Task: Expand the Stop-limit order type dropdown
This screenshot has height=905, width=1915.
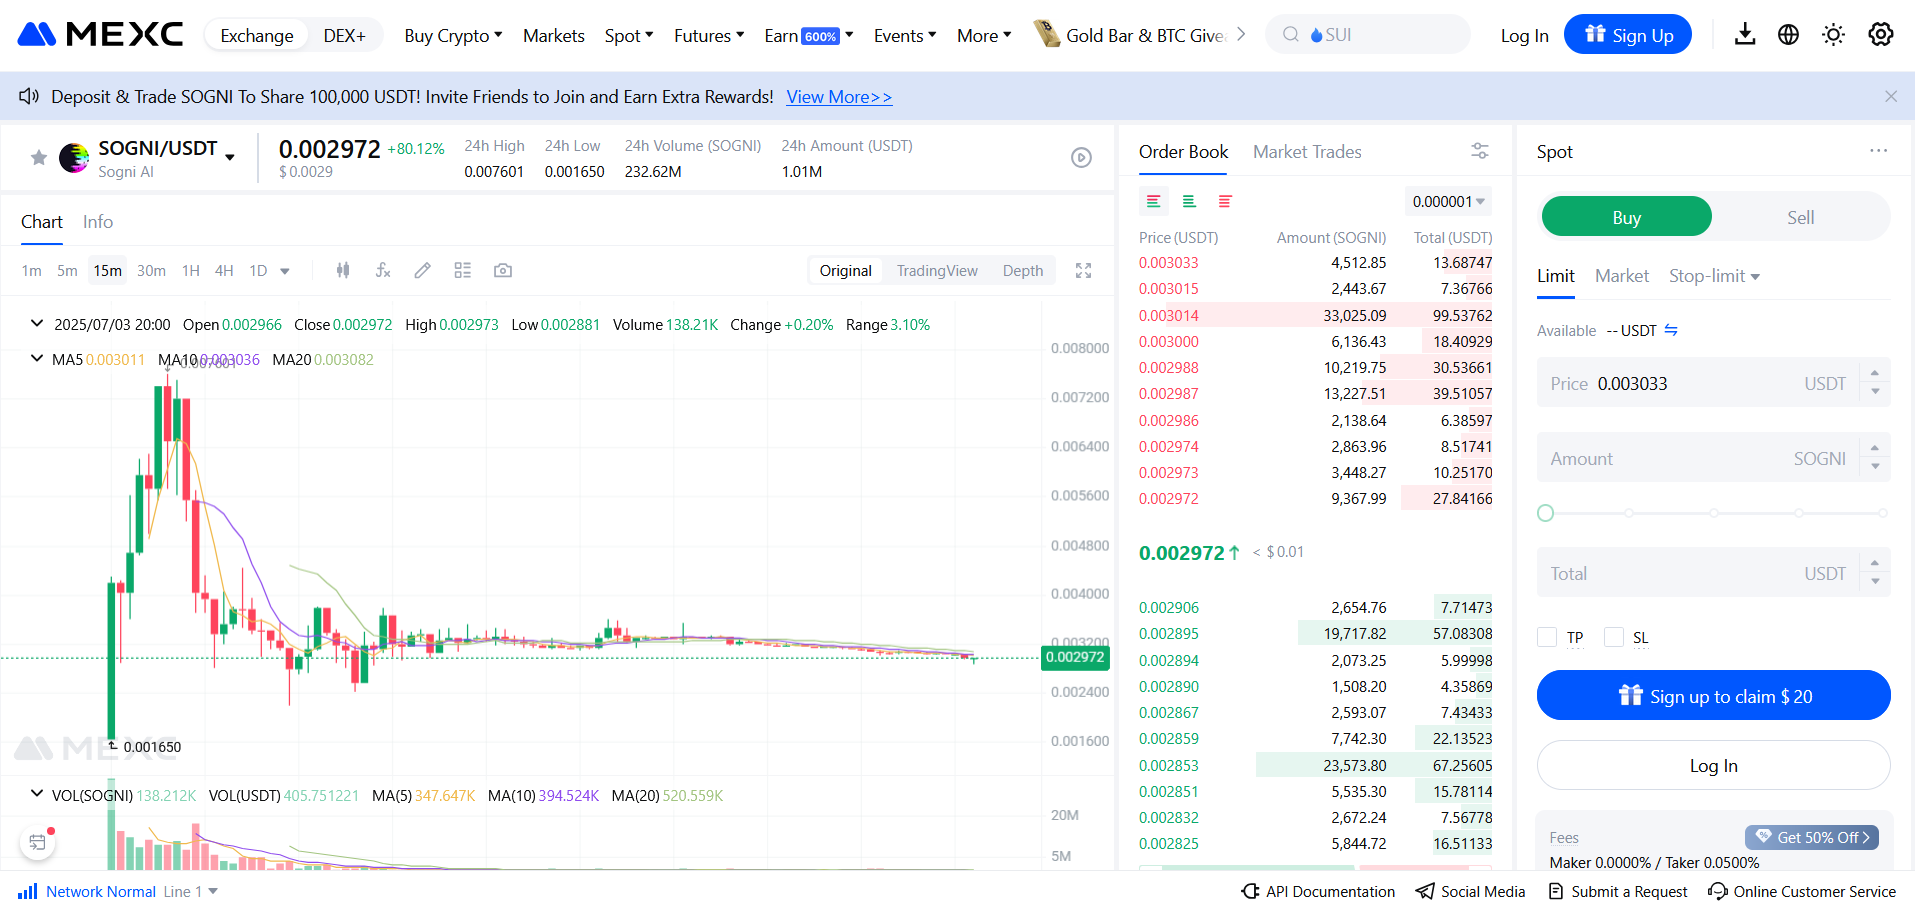Action: click(1714, 276)
